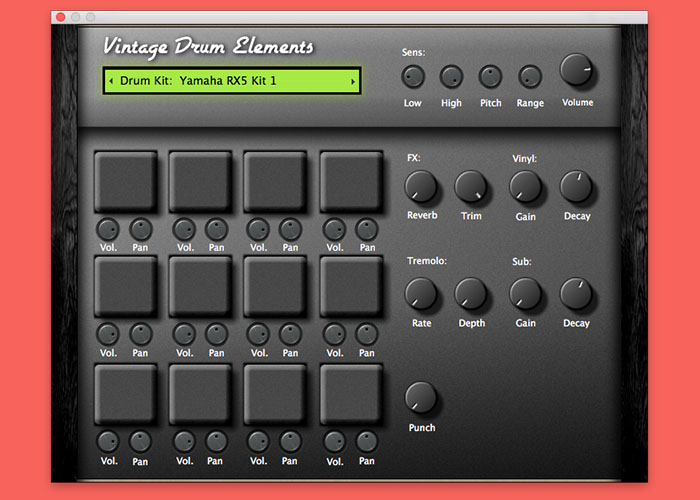Trigger the last drum pad in bottom row
This screenshot has height=500, width=700.
(x=351, y=395)
